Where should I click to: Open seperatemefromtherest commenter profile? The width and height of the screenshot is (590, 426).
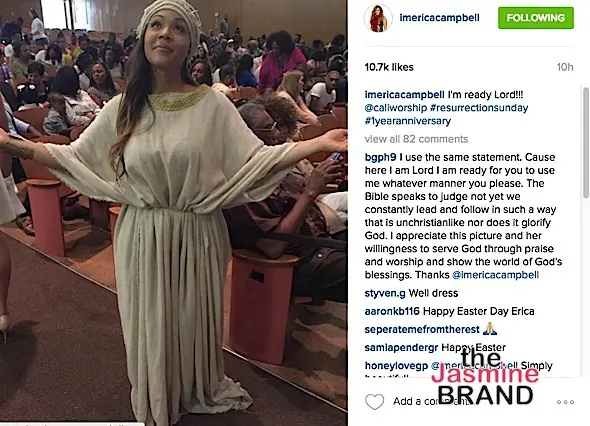click(x=422, y=329)
